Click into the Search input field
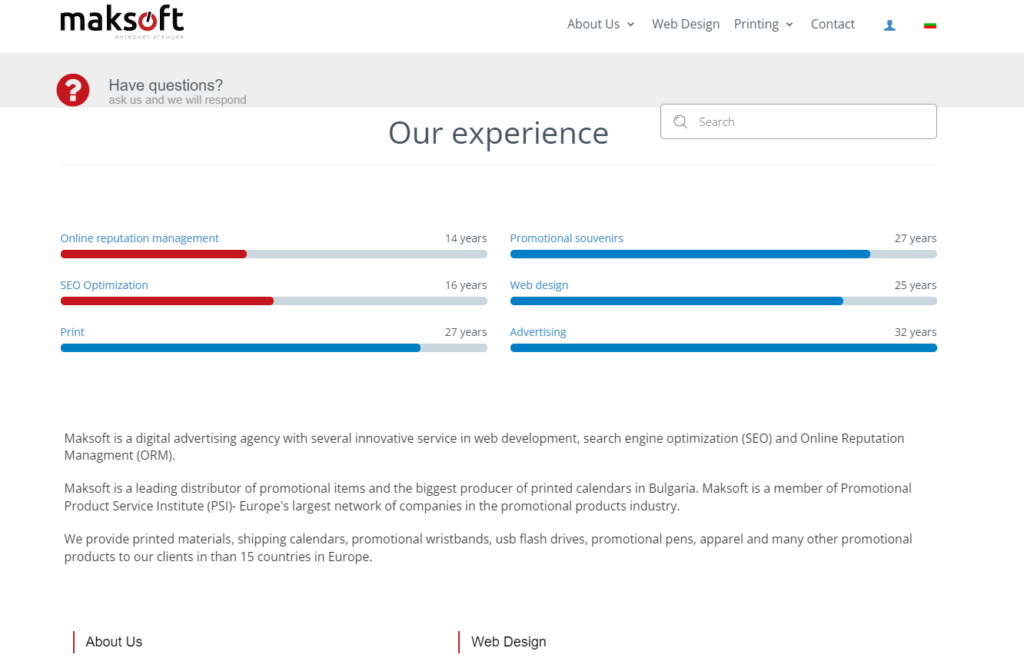Image resolution: width=1024 pixels, height=668 pixels. click(798, 121)
